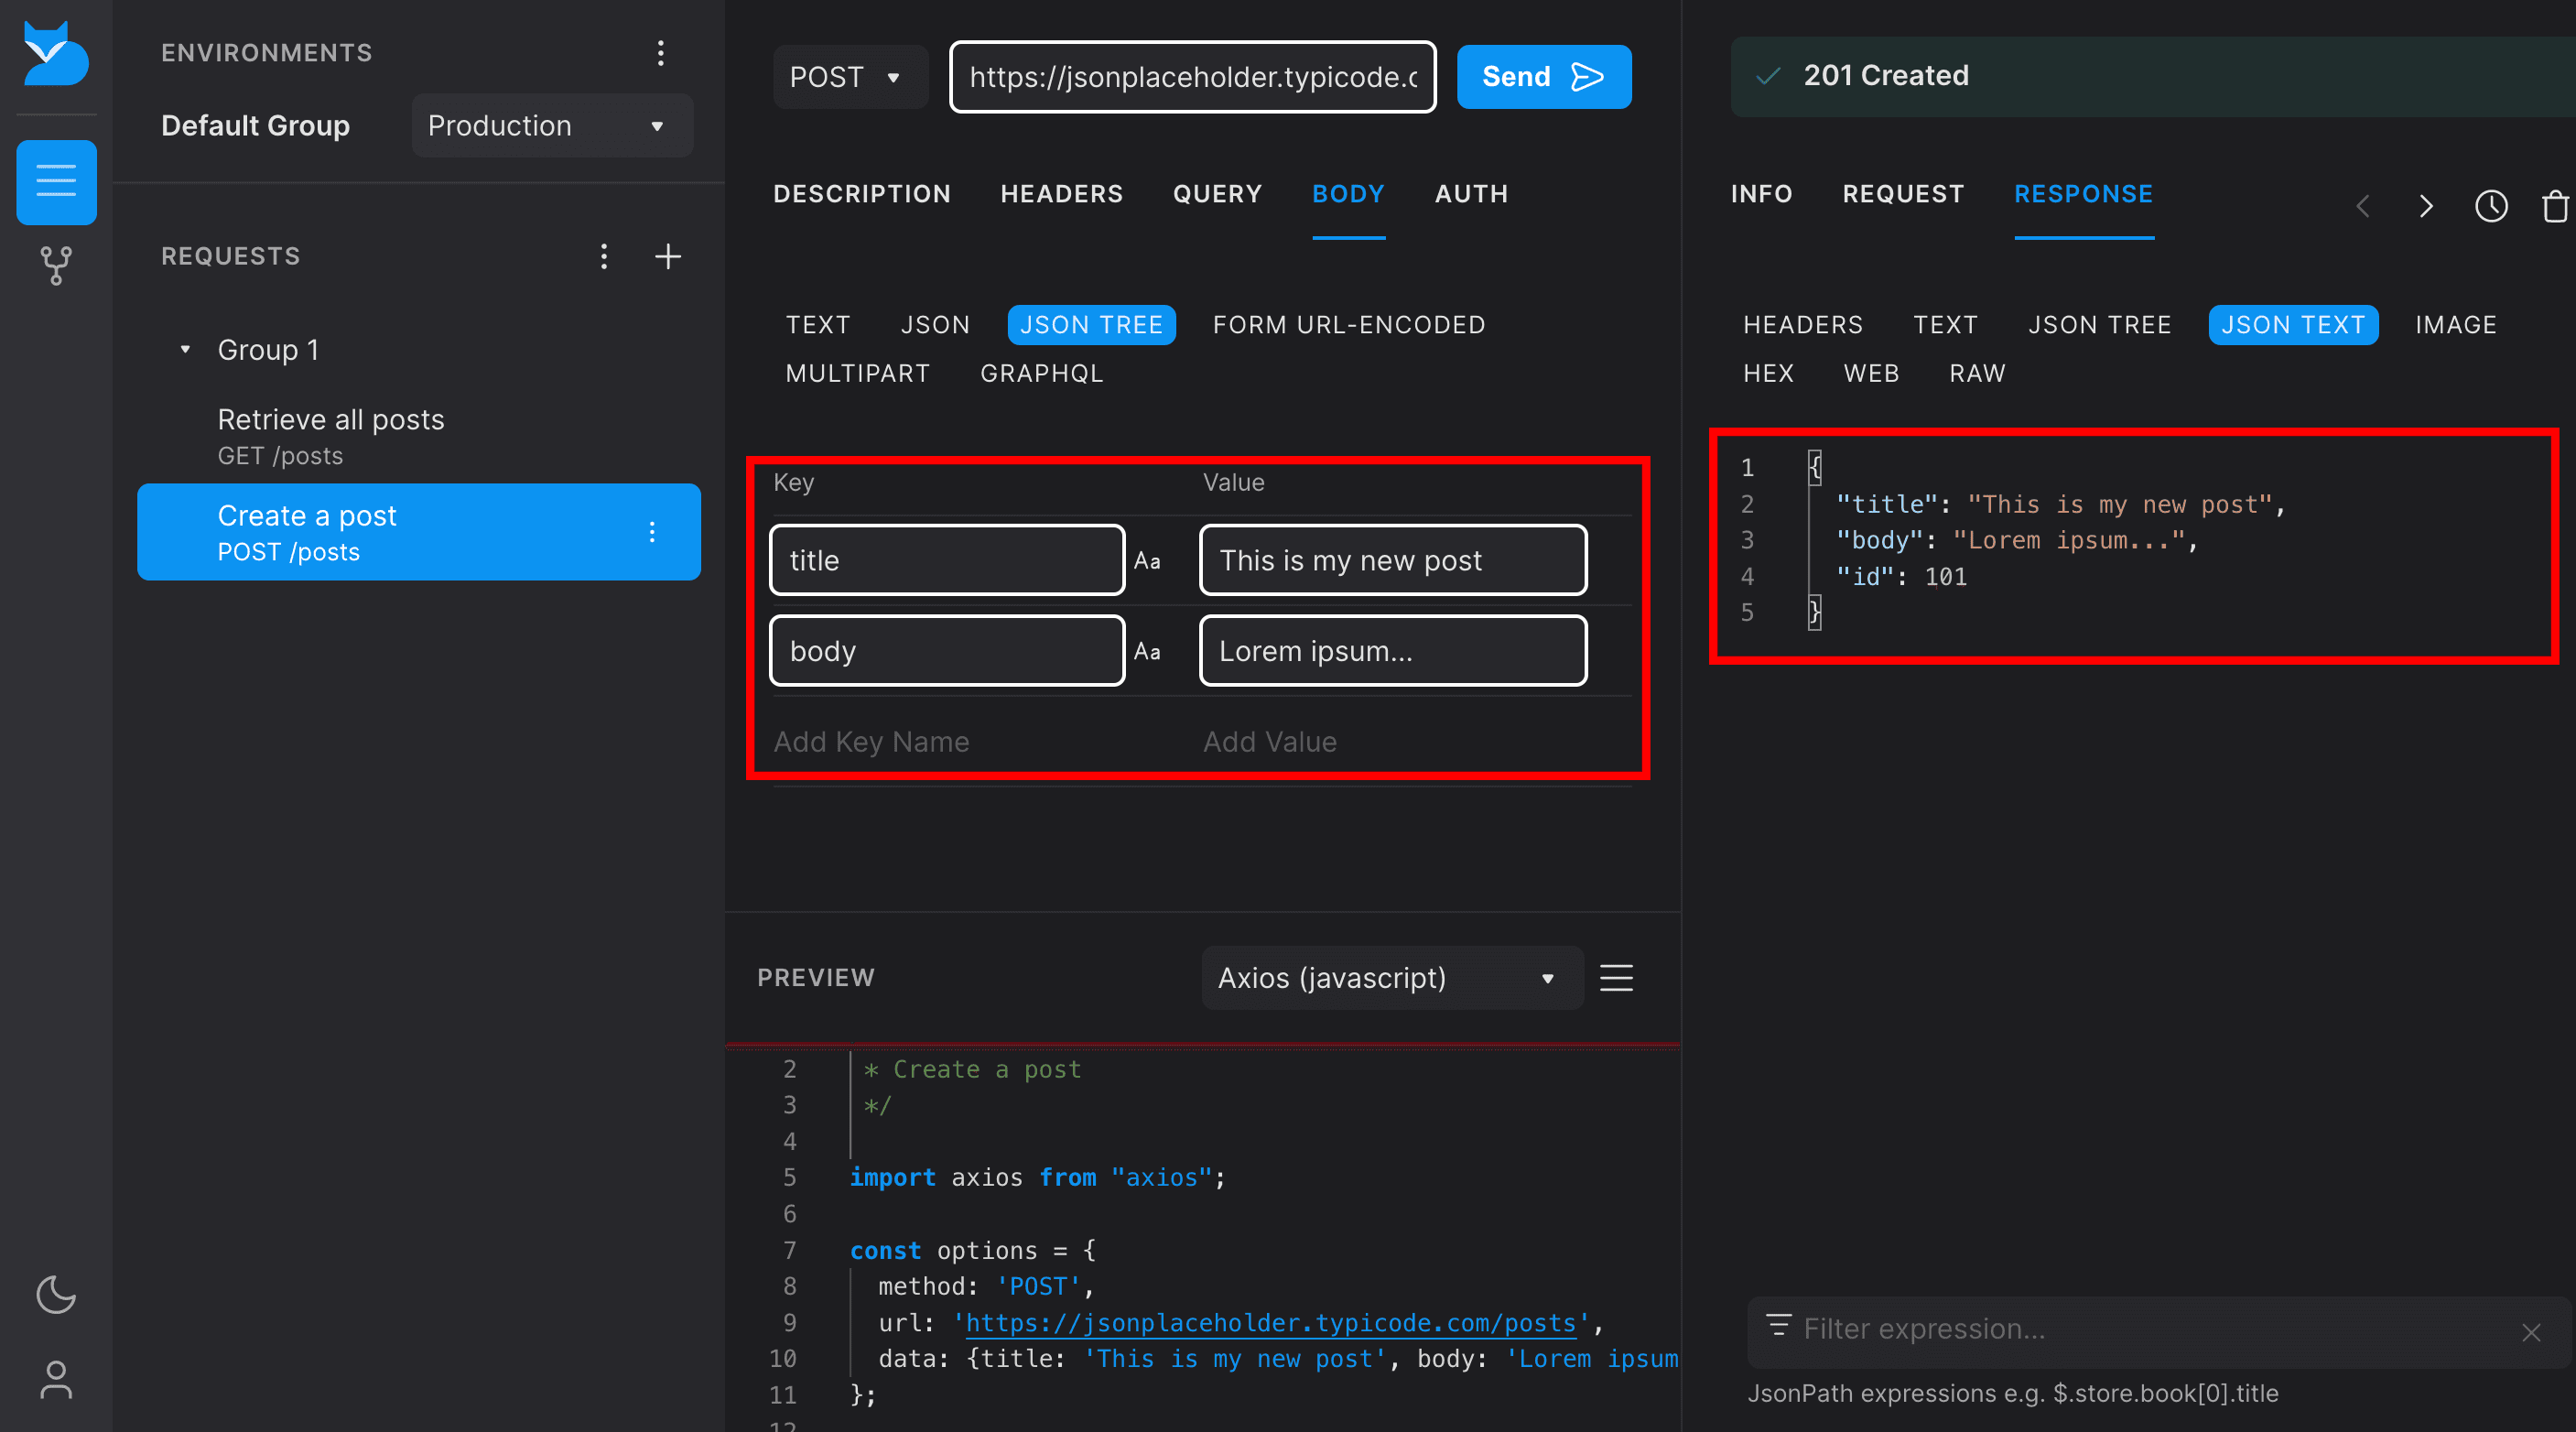Click the Send button
The image size is (2576, 1432).
[1544, 77]
